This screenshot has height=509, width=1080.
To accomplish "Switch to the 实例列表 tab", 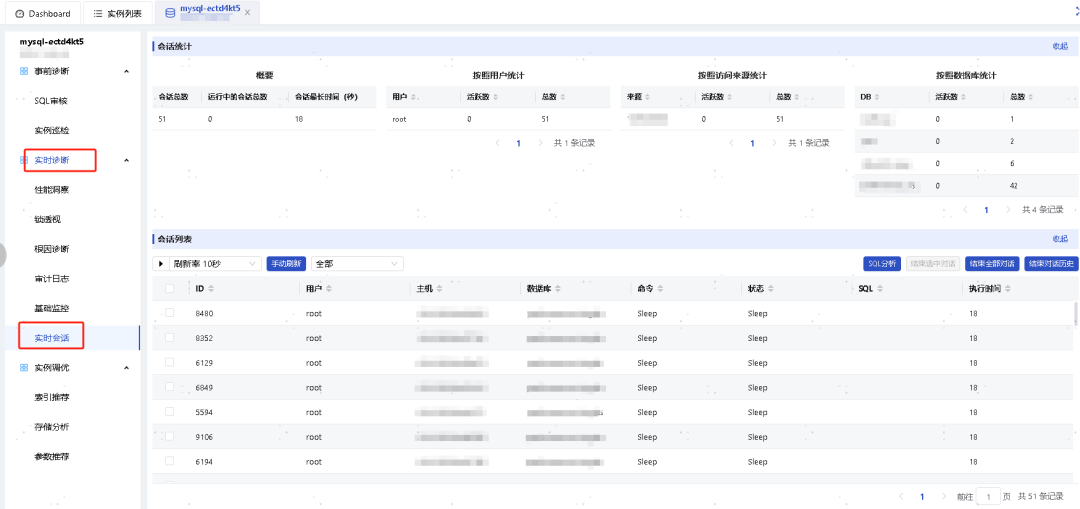I will 117,14.
